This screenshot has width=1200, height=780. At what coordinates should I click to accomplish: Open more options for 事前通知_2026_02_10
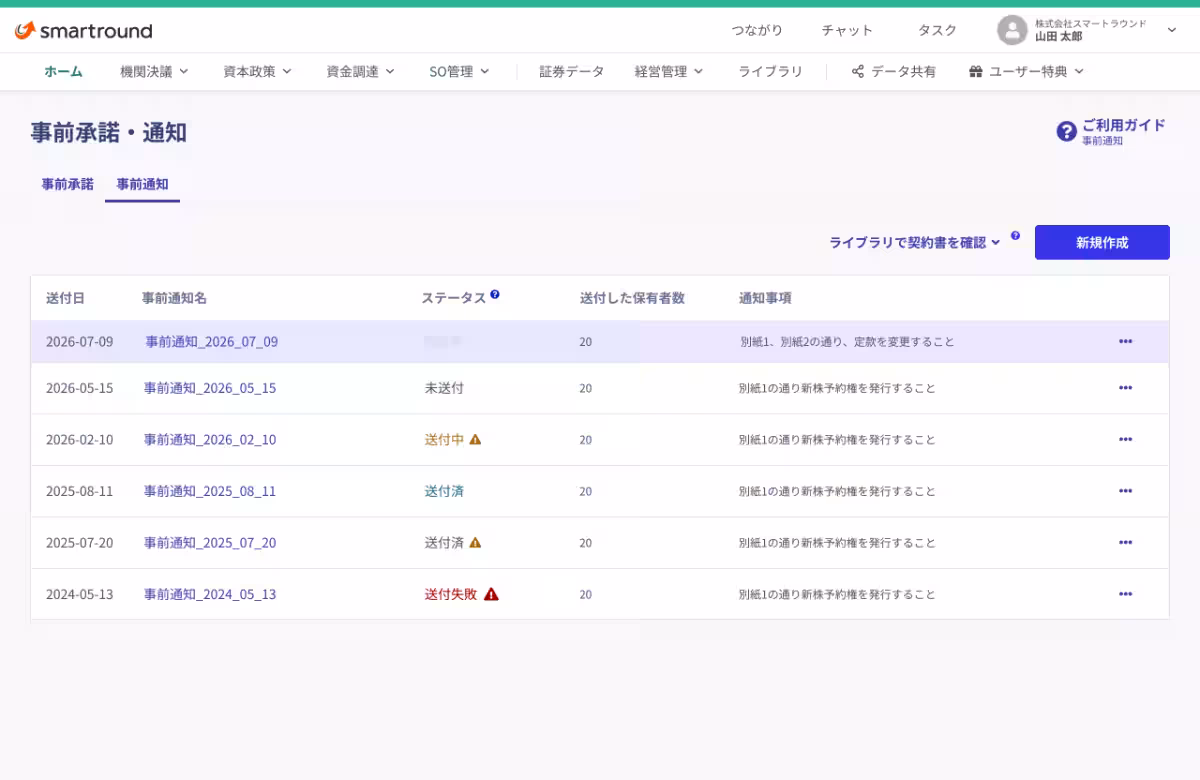(1126, 439)
